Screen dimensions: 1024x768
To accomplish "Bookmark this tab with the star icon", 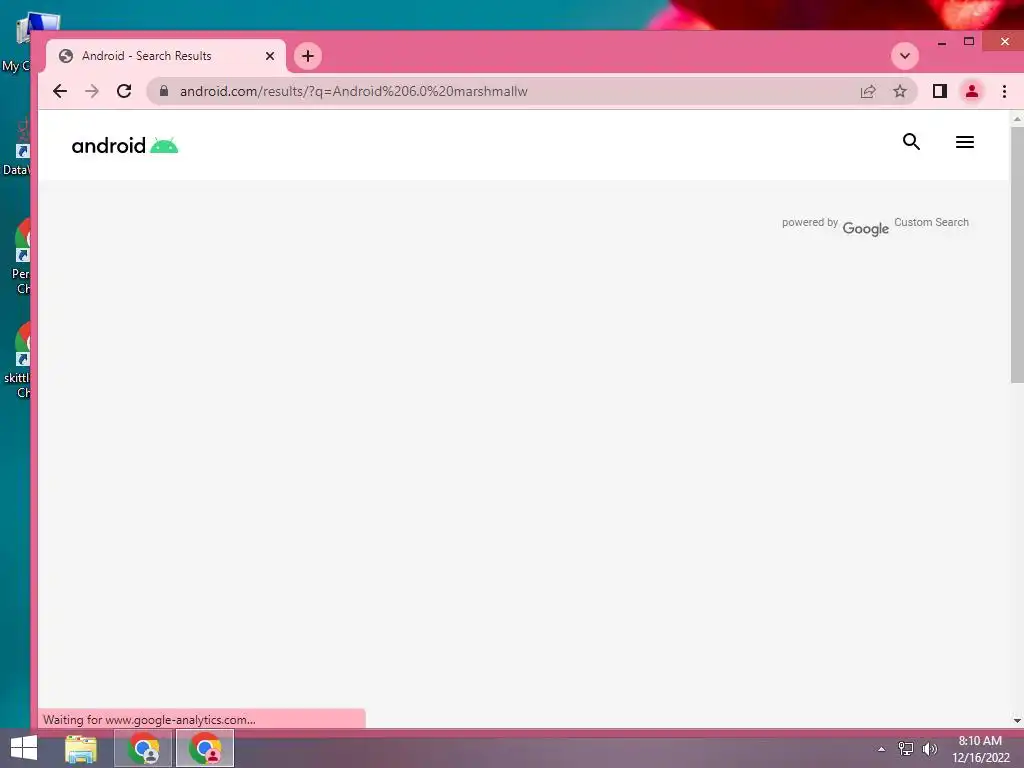I will (x=900, y=91).
